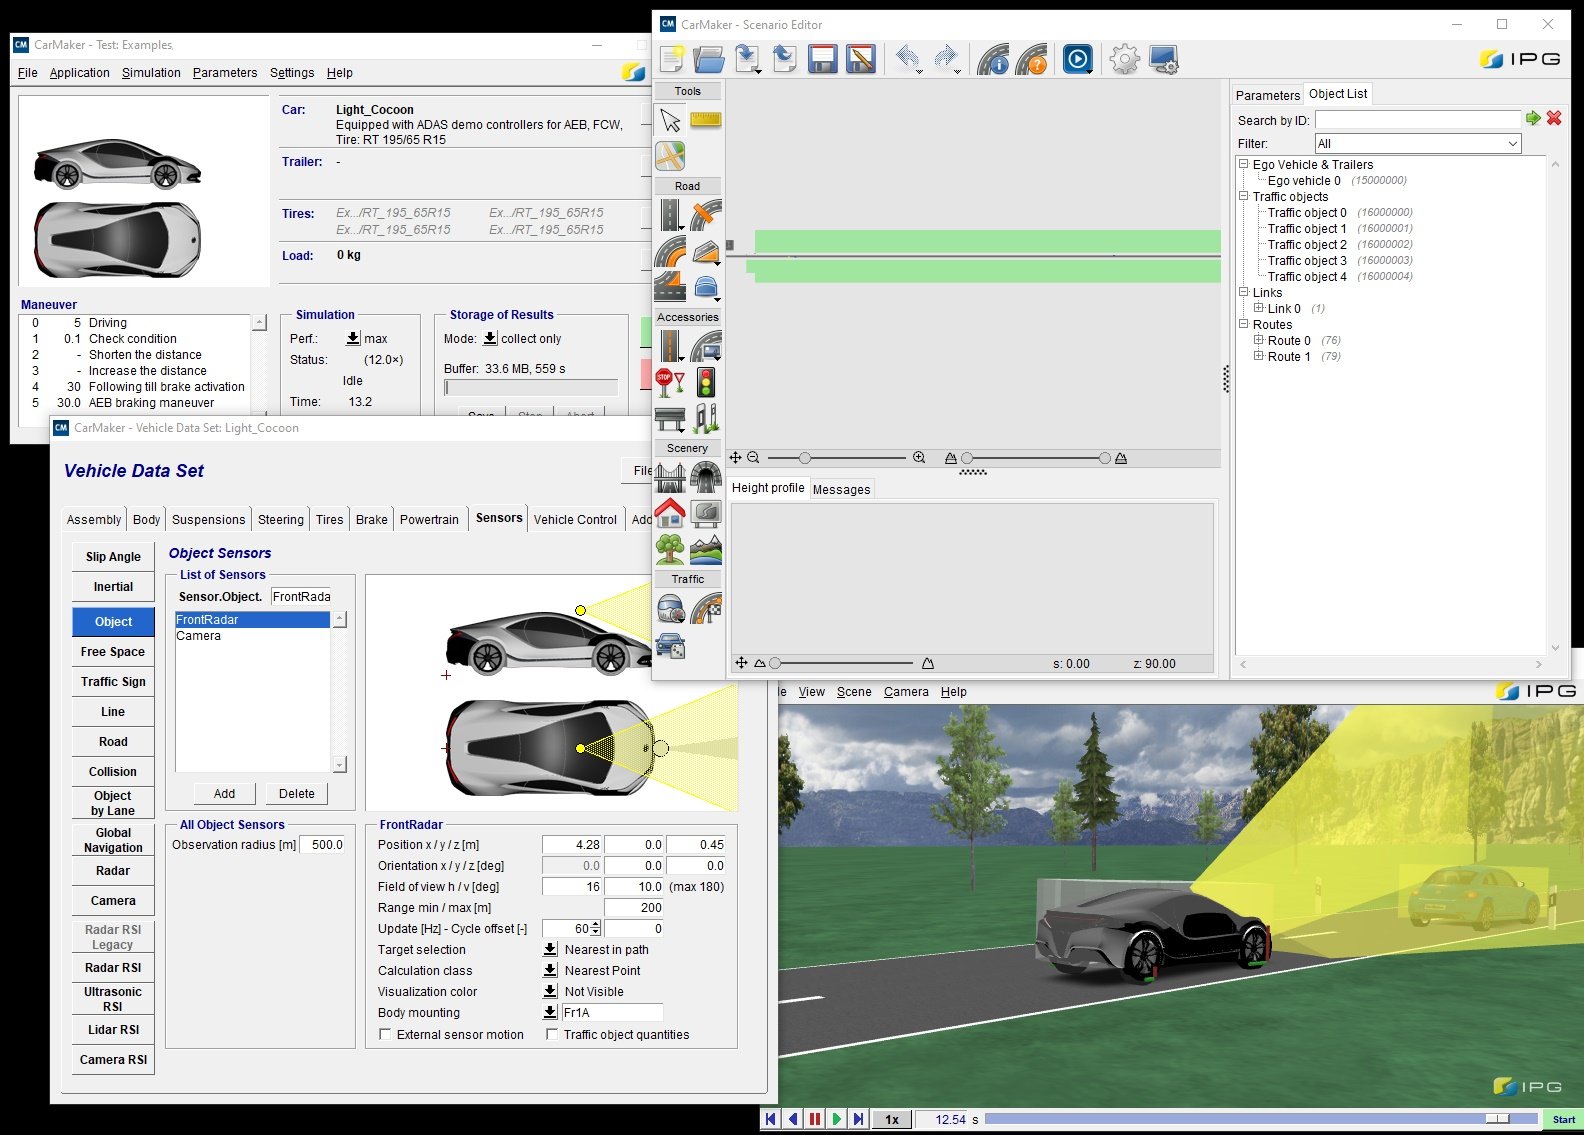This screenshot has width=1584, height=1135.
Task: Switch to the Parameters tab in Scenario Editor
Action: pos(1267,96)
